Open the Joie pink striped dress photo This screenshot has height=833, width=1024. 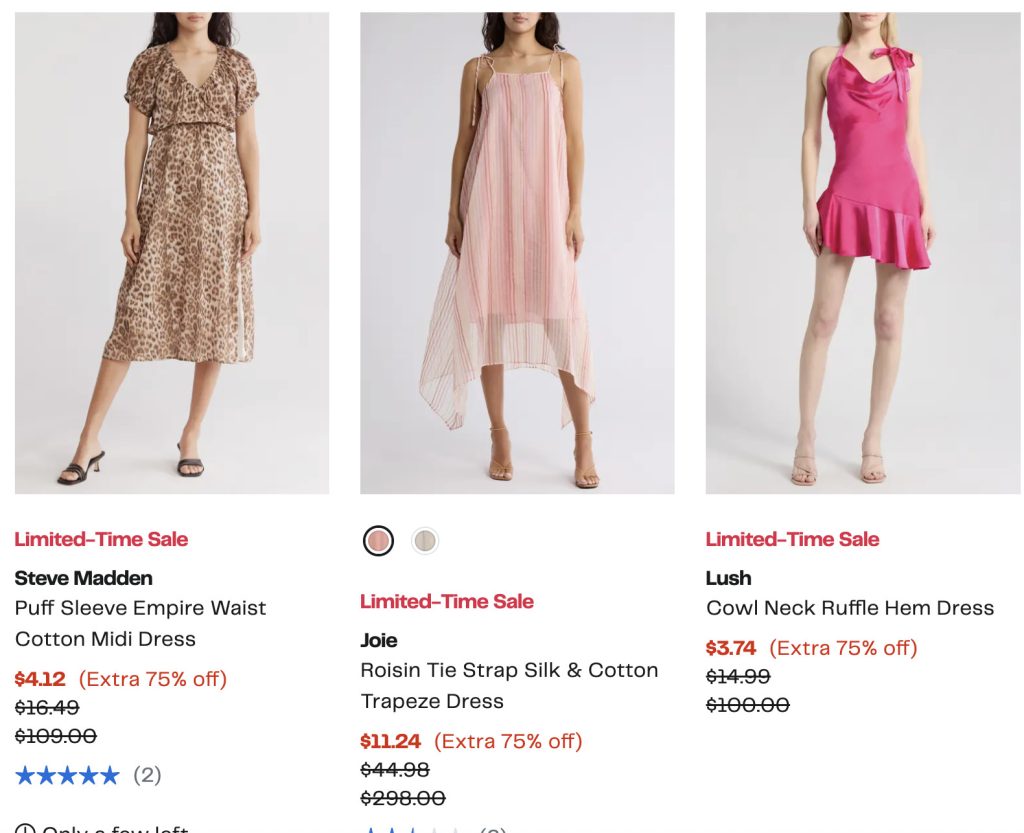(517, 252)
